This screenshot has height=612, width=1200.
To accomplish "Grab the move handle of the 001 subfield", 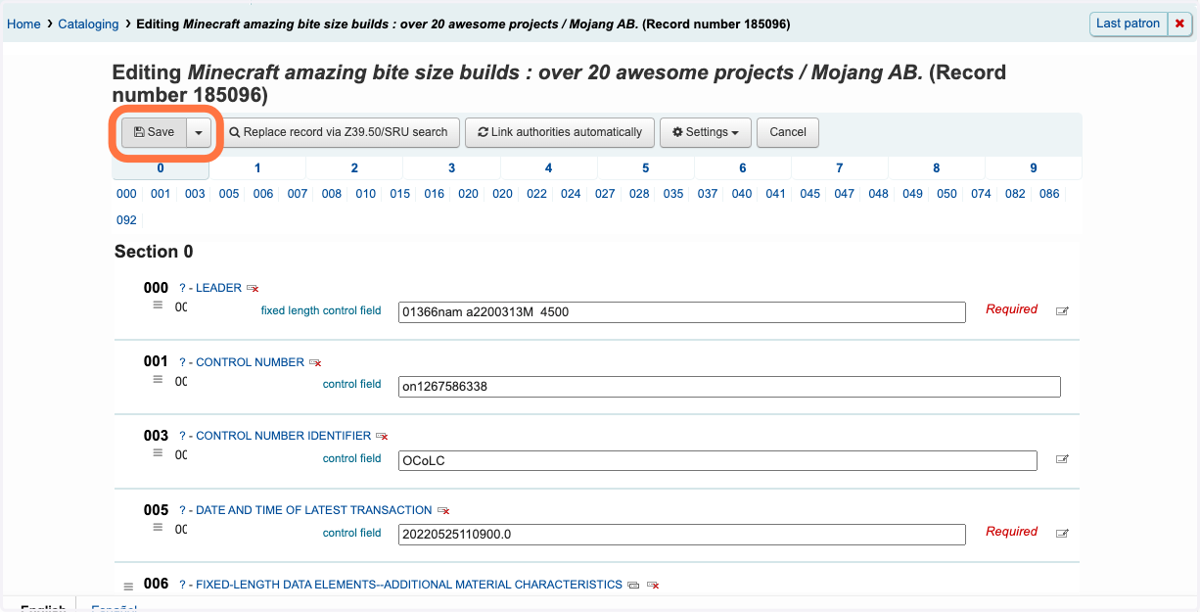I will (157, 379).
